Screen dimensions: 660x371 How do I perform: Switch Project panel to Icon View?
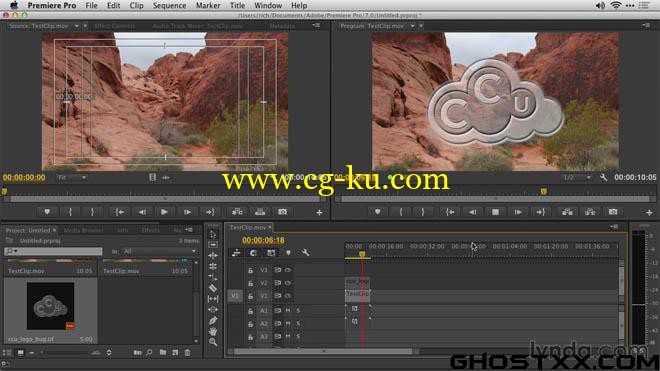20,352
